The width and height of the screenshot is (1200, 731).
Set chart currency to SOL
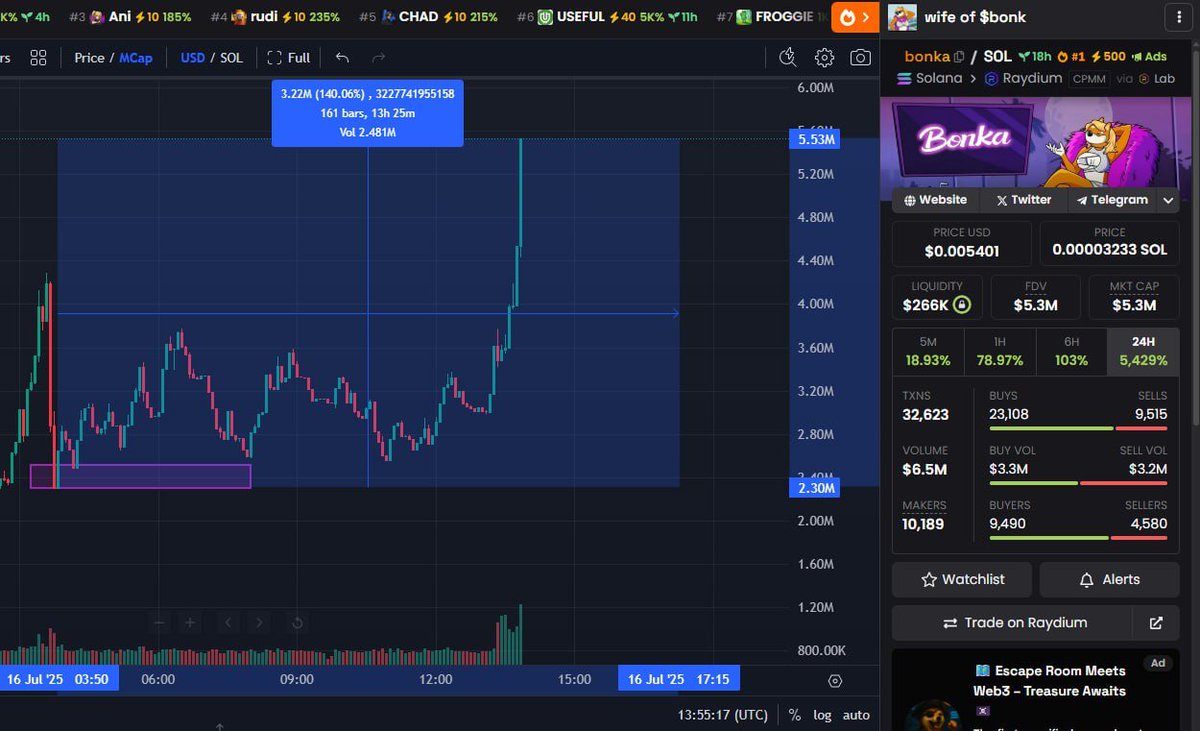point(231,58)
